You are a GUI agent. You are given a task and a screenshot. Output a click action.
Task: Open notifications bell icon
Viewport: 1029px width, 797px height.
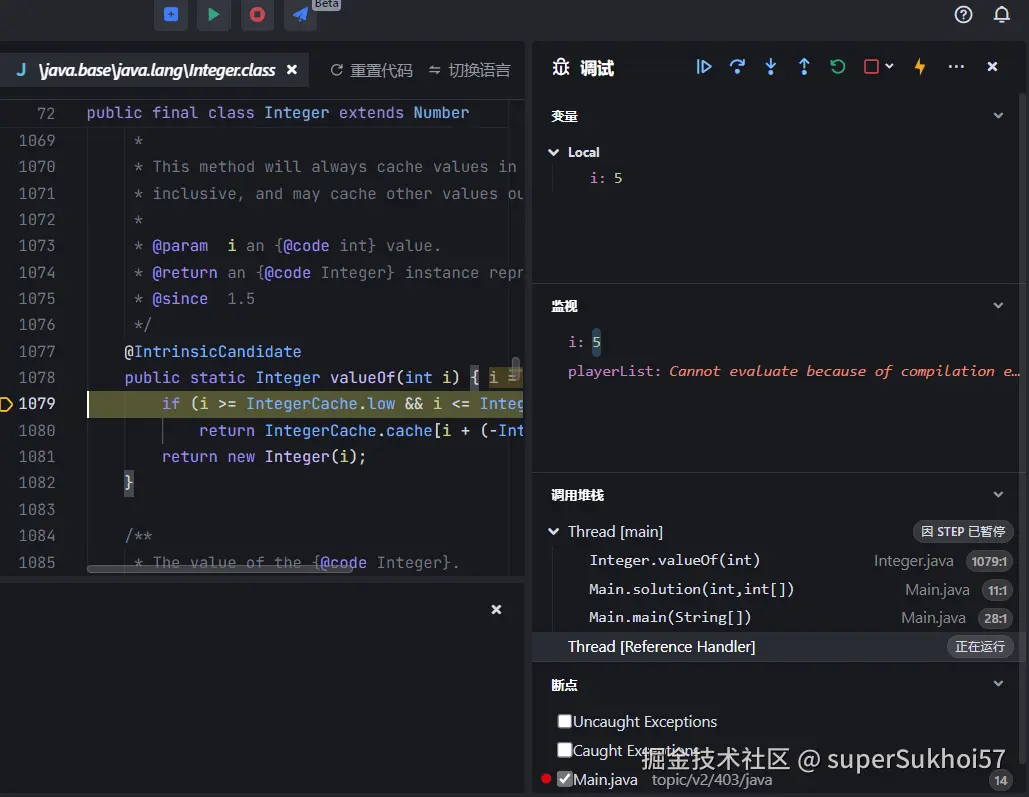1001,14
